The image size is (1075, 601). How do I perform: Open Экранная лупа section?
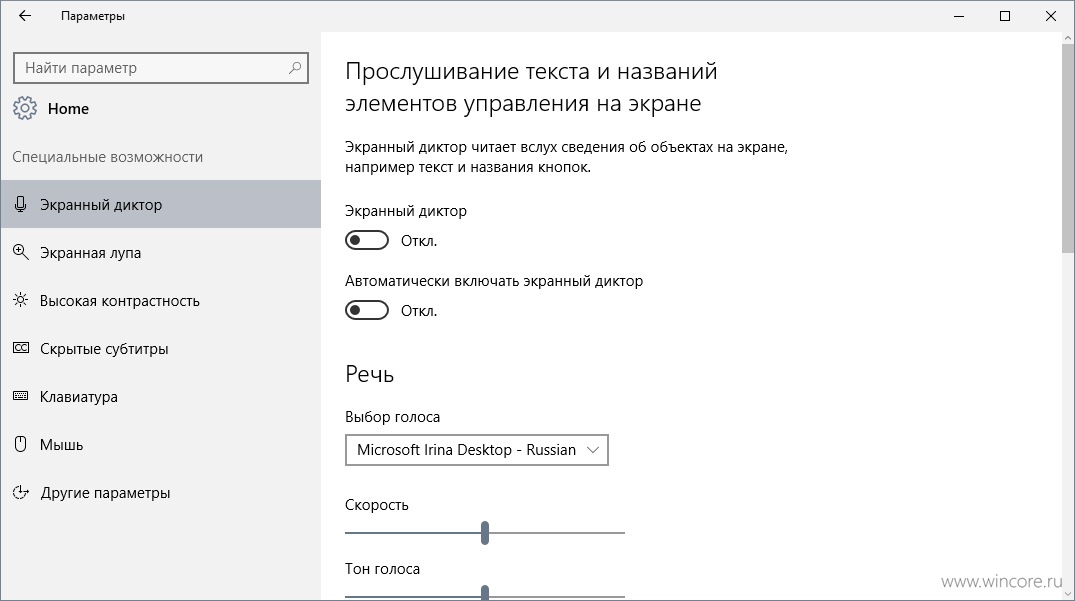click(x=160, y=252)
